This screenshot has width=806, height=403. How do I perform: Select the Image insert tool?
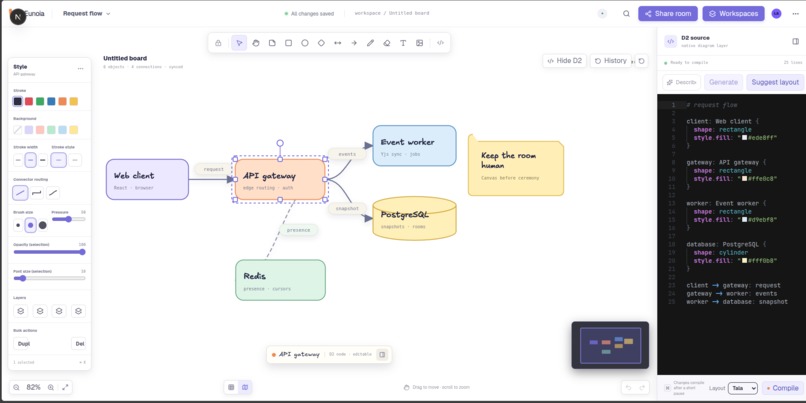point(419,43)
